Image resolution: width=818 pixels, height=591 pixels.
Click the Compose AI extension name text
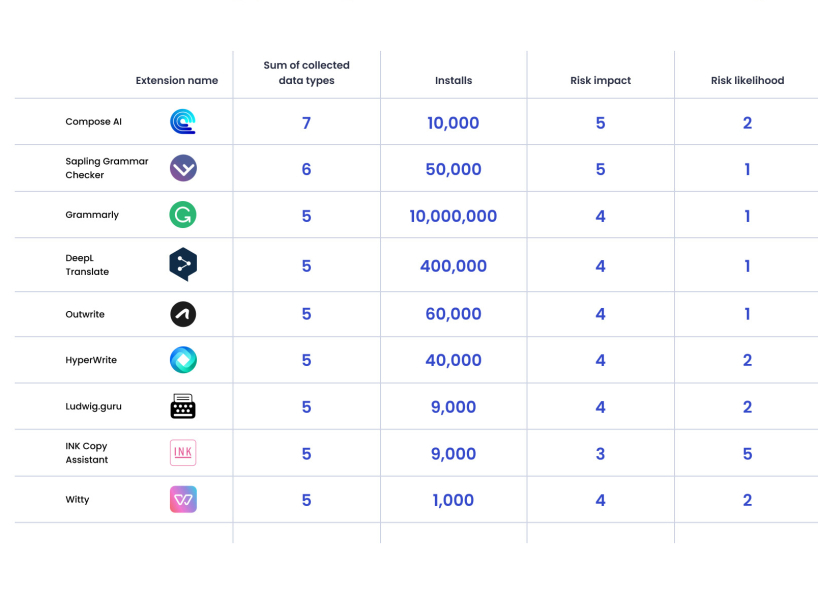pos(94,122)
